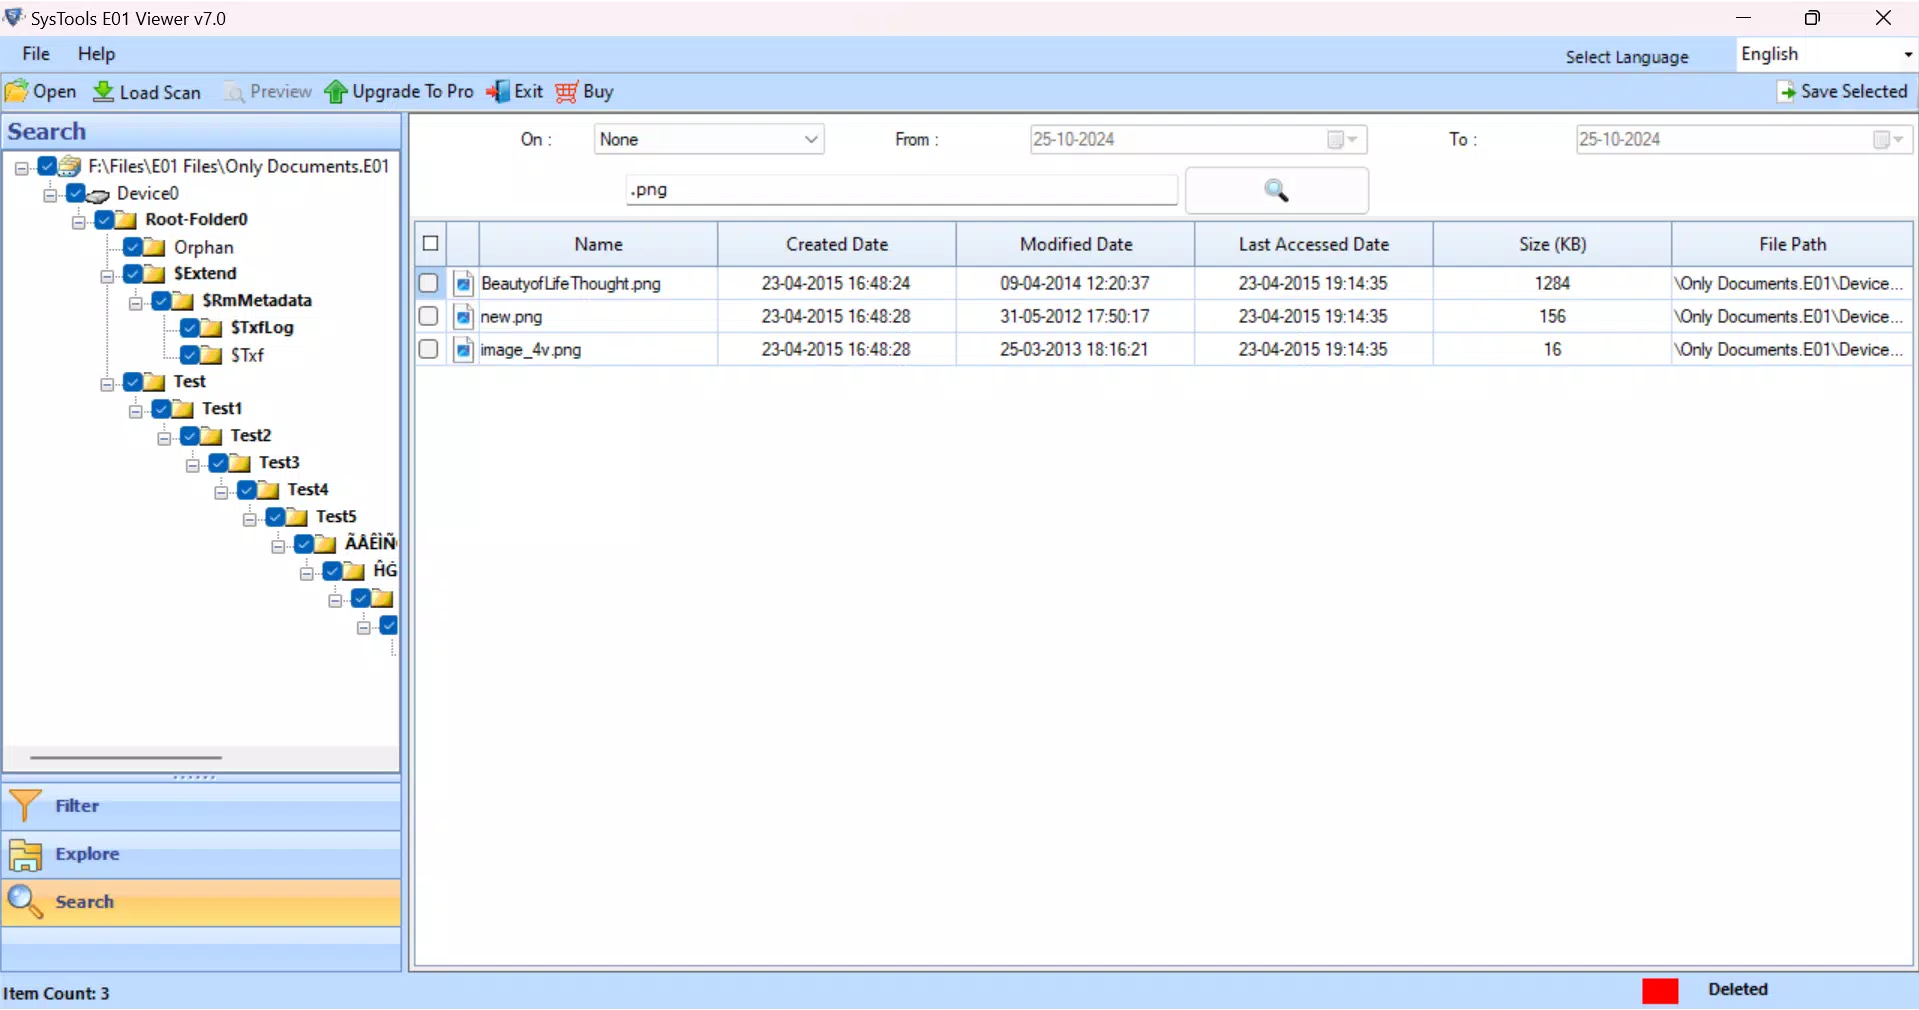Open the File menu
Viewport: 1919px width, 1010px height.
point(36,54)
